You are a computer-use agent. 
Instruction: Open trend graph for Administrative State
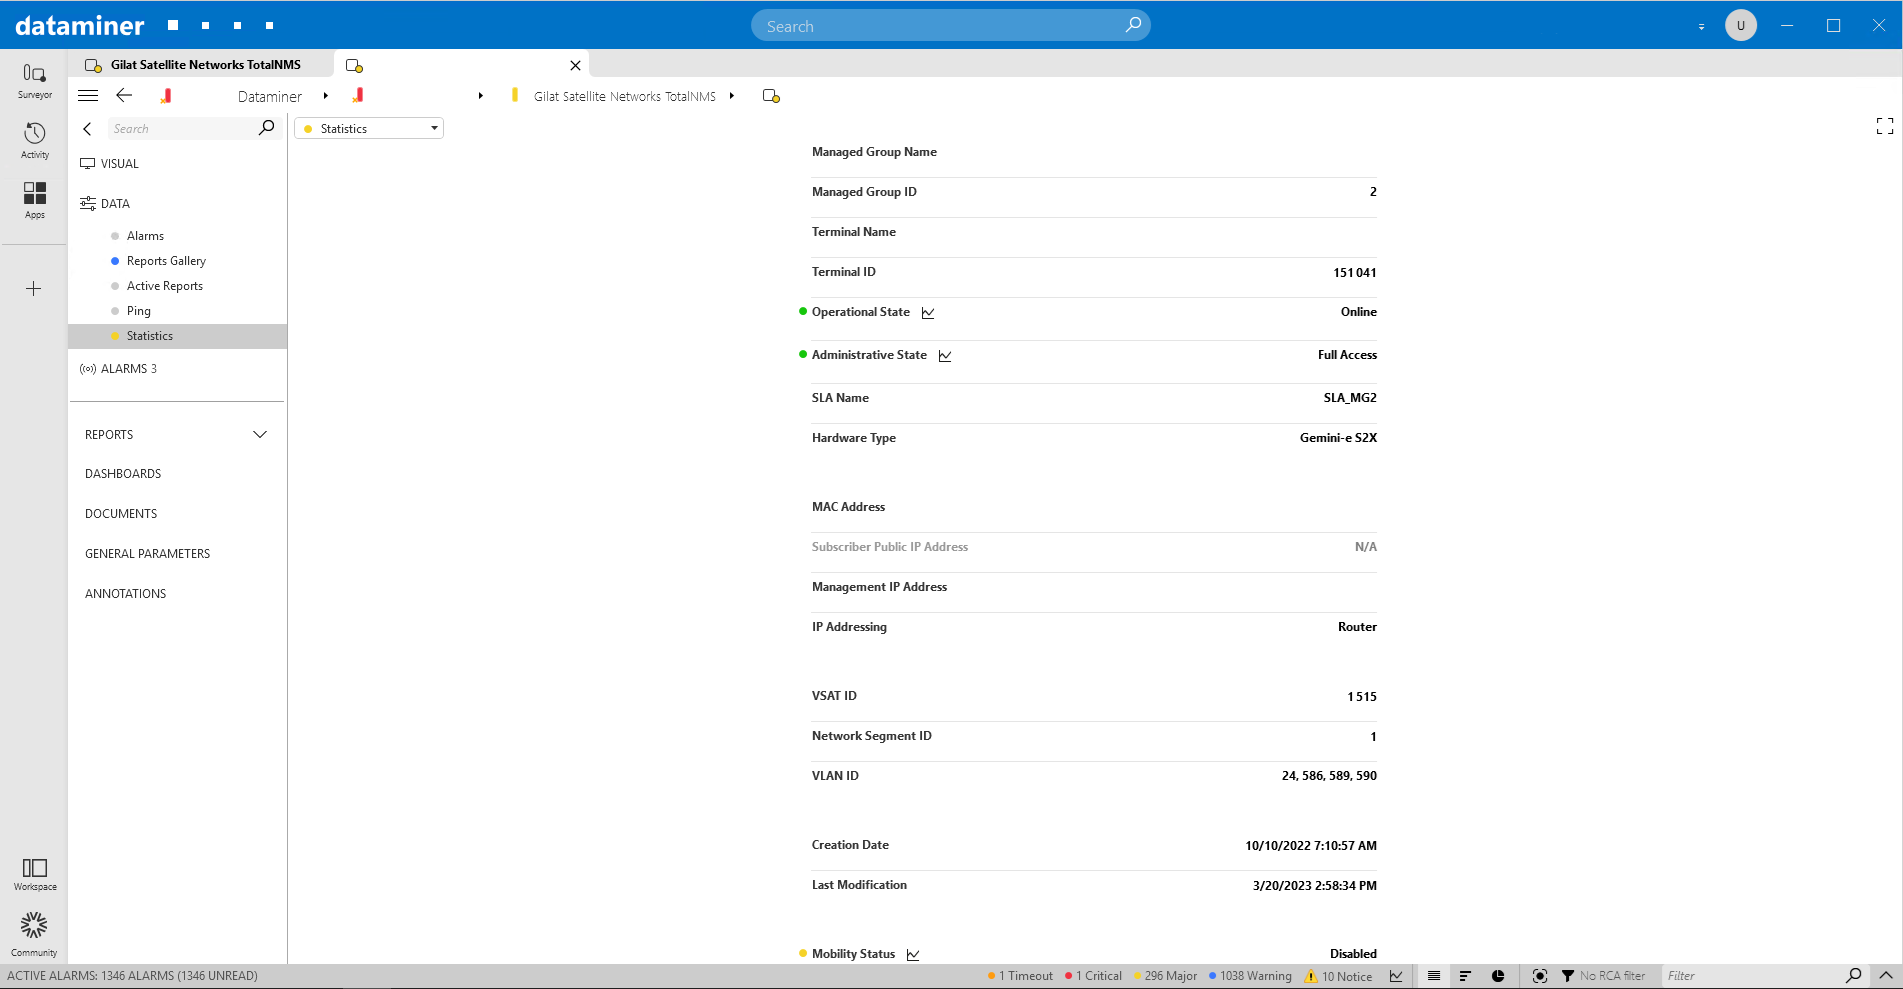coord(945,356)
